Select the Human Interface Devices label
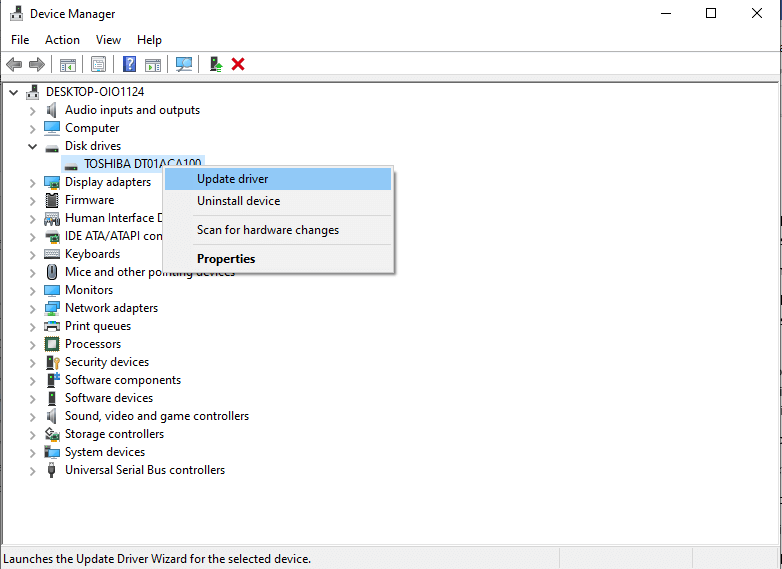Viewport: 782px width, 569px height. point(114,218)
